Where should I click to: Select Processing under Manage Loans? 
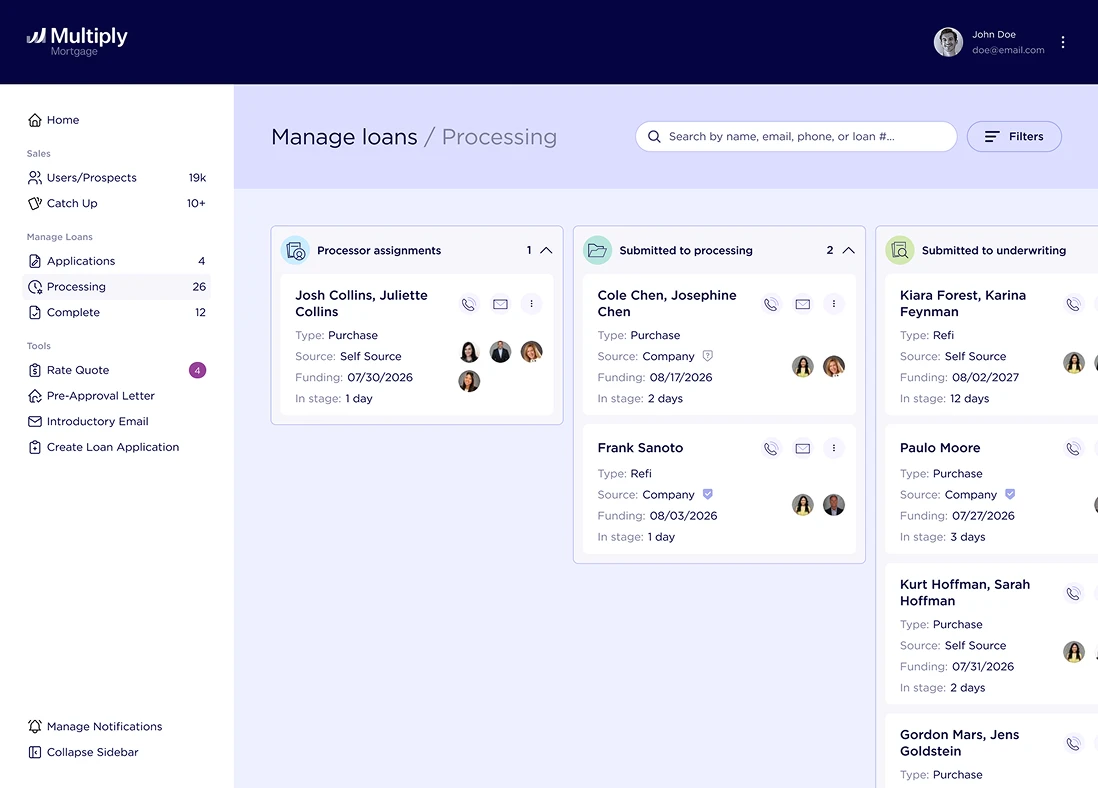116,286
